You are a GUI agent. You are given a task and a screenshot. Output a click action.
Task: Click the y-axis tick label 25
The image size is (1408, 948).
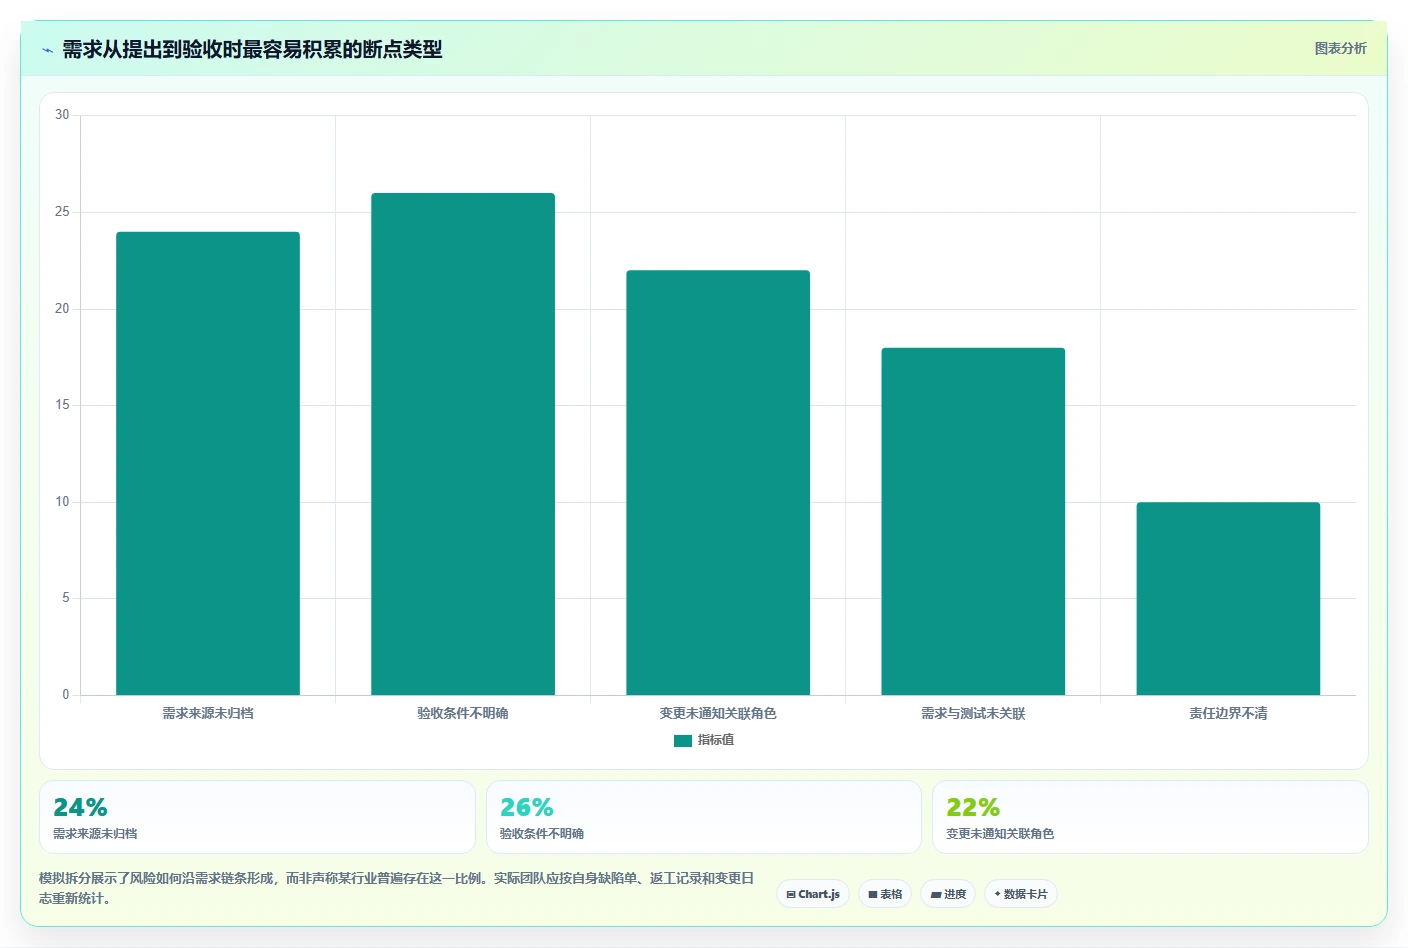(62, 212)
